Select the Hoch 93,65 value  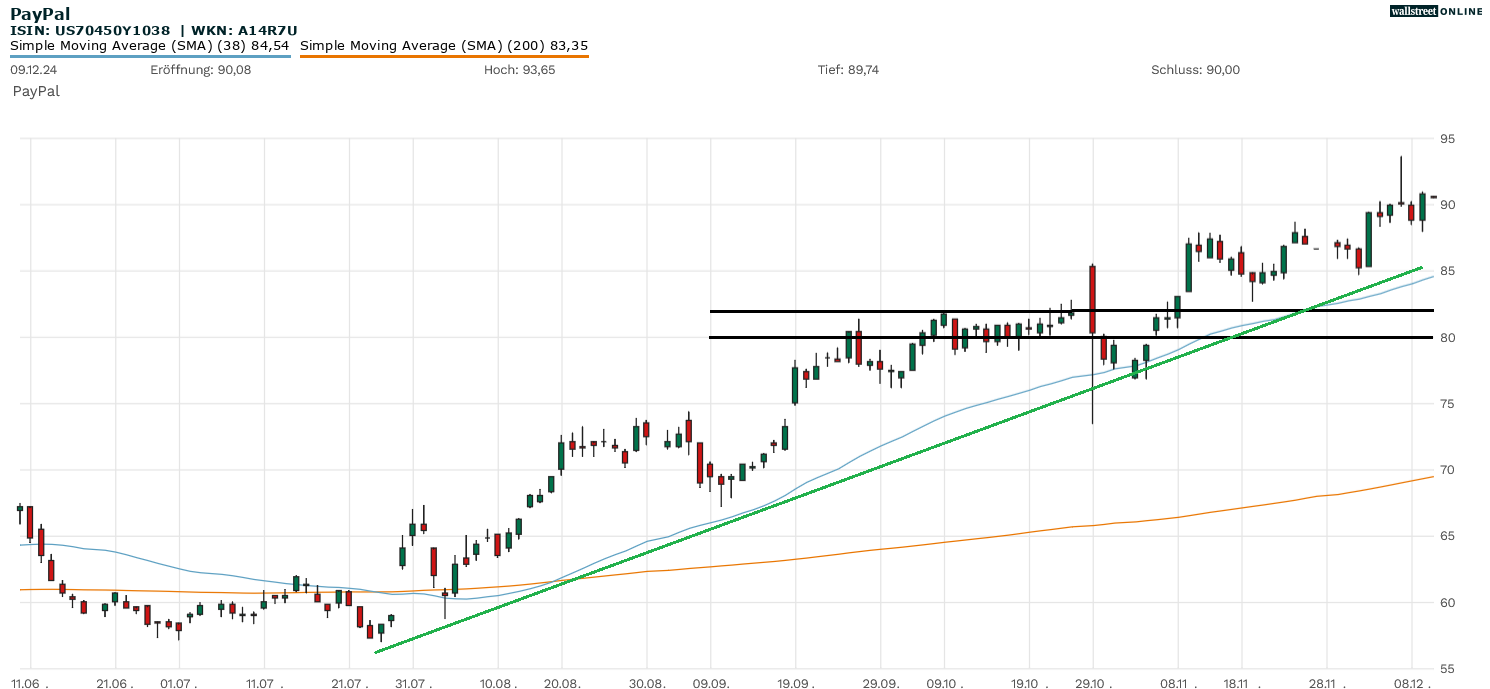[x=519, y=70]
